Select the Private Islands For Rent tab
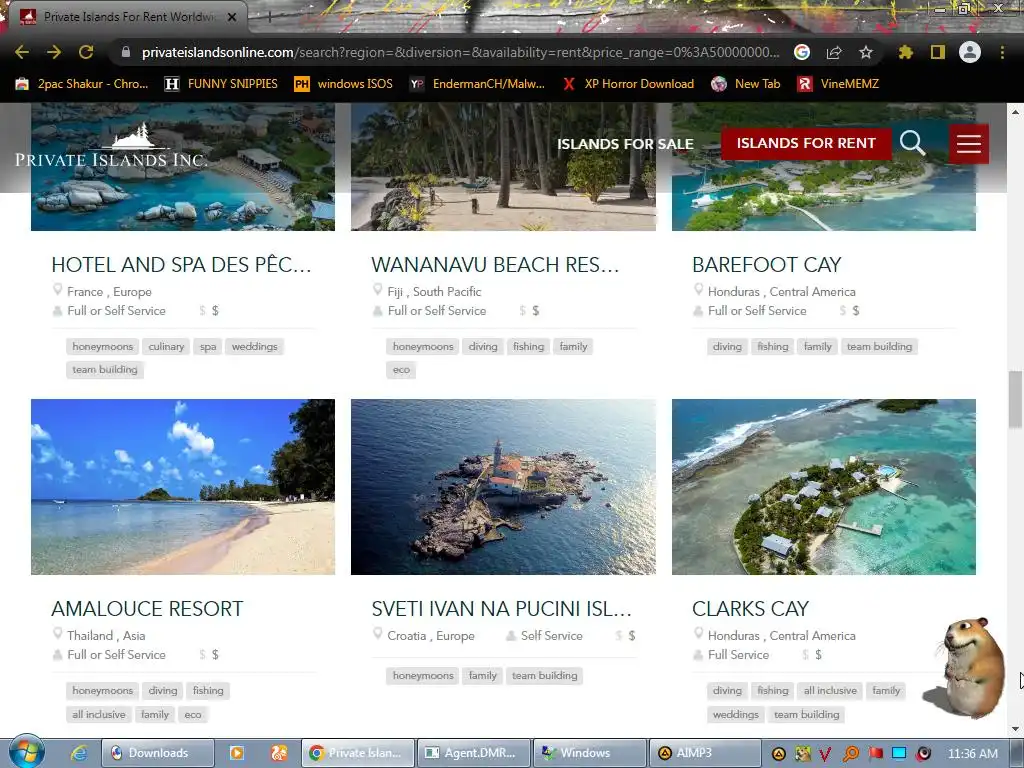 (127, 17)
